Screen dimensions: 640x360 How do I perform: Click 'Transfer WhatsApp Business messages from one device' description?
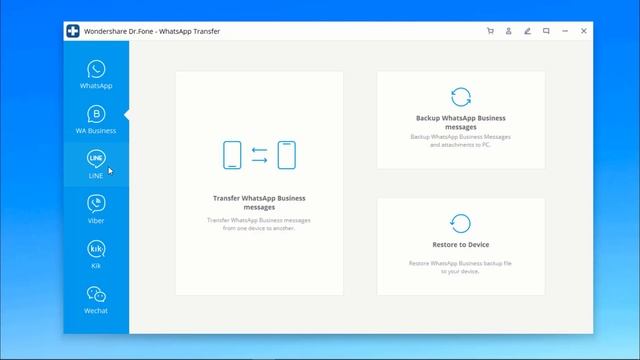click(259, 224)
